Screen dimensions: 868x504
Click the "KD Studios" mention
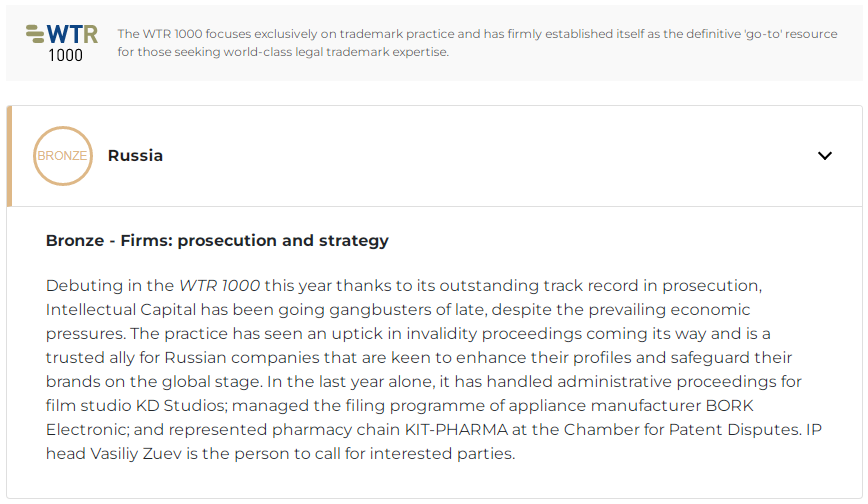(x=180, y=405)
